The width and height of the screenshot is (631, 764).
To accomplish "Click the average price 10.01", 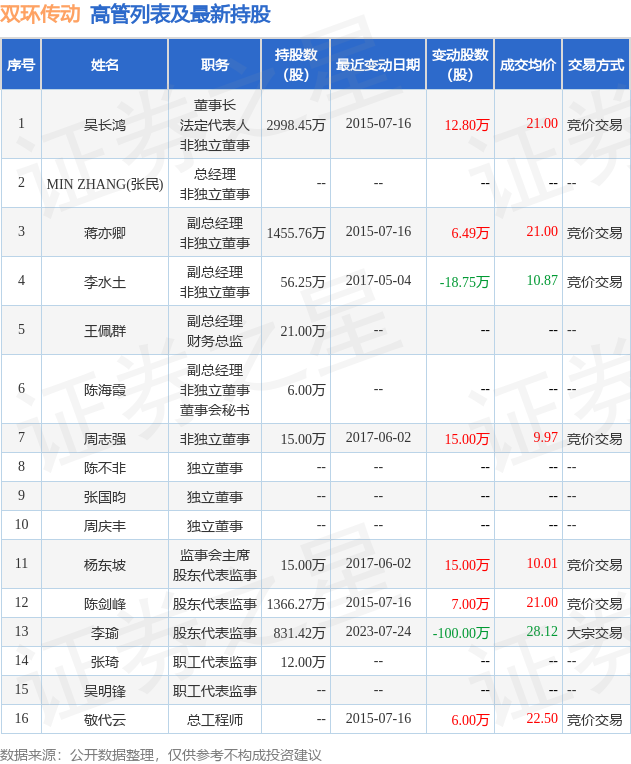I will pos(542,563).
